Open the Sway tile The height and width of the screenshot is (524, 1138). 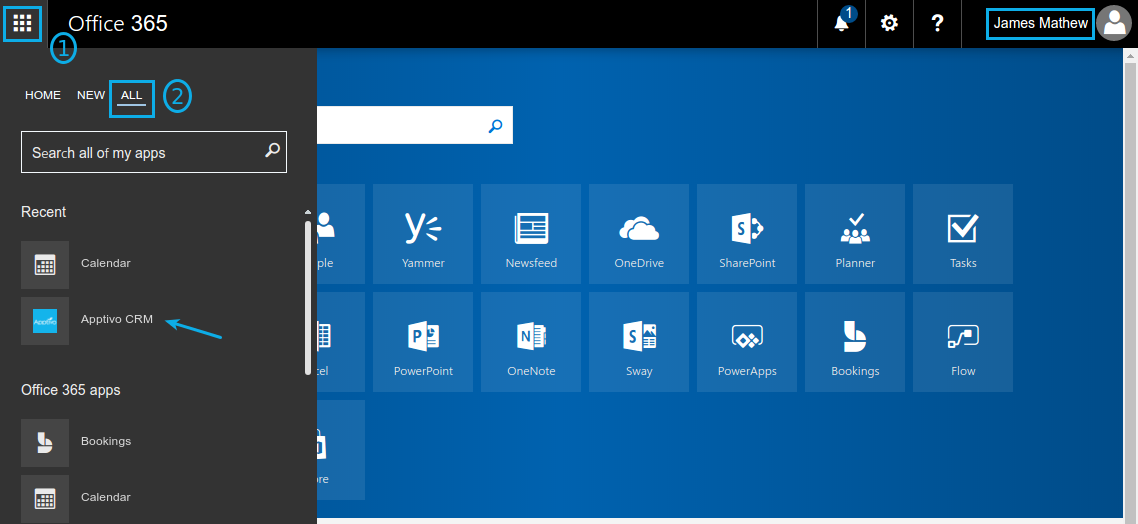click(639, 342)
